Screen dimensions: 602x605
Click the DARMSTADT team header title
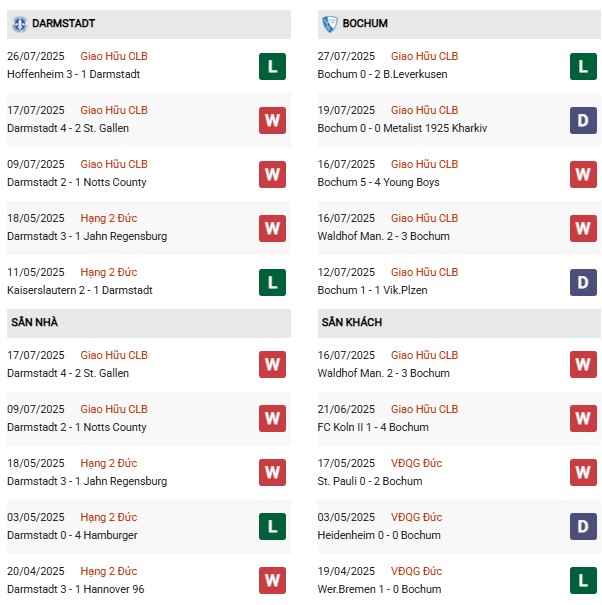pyautogui.click(x=64, y=23)
